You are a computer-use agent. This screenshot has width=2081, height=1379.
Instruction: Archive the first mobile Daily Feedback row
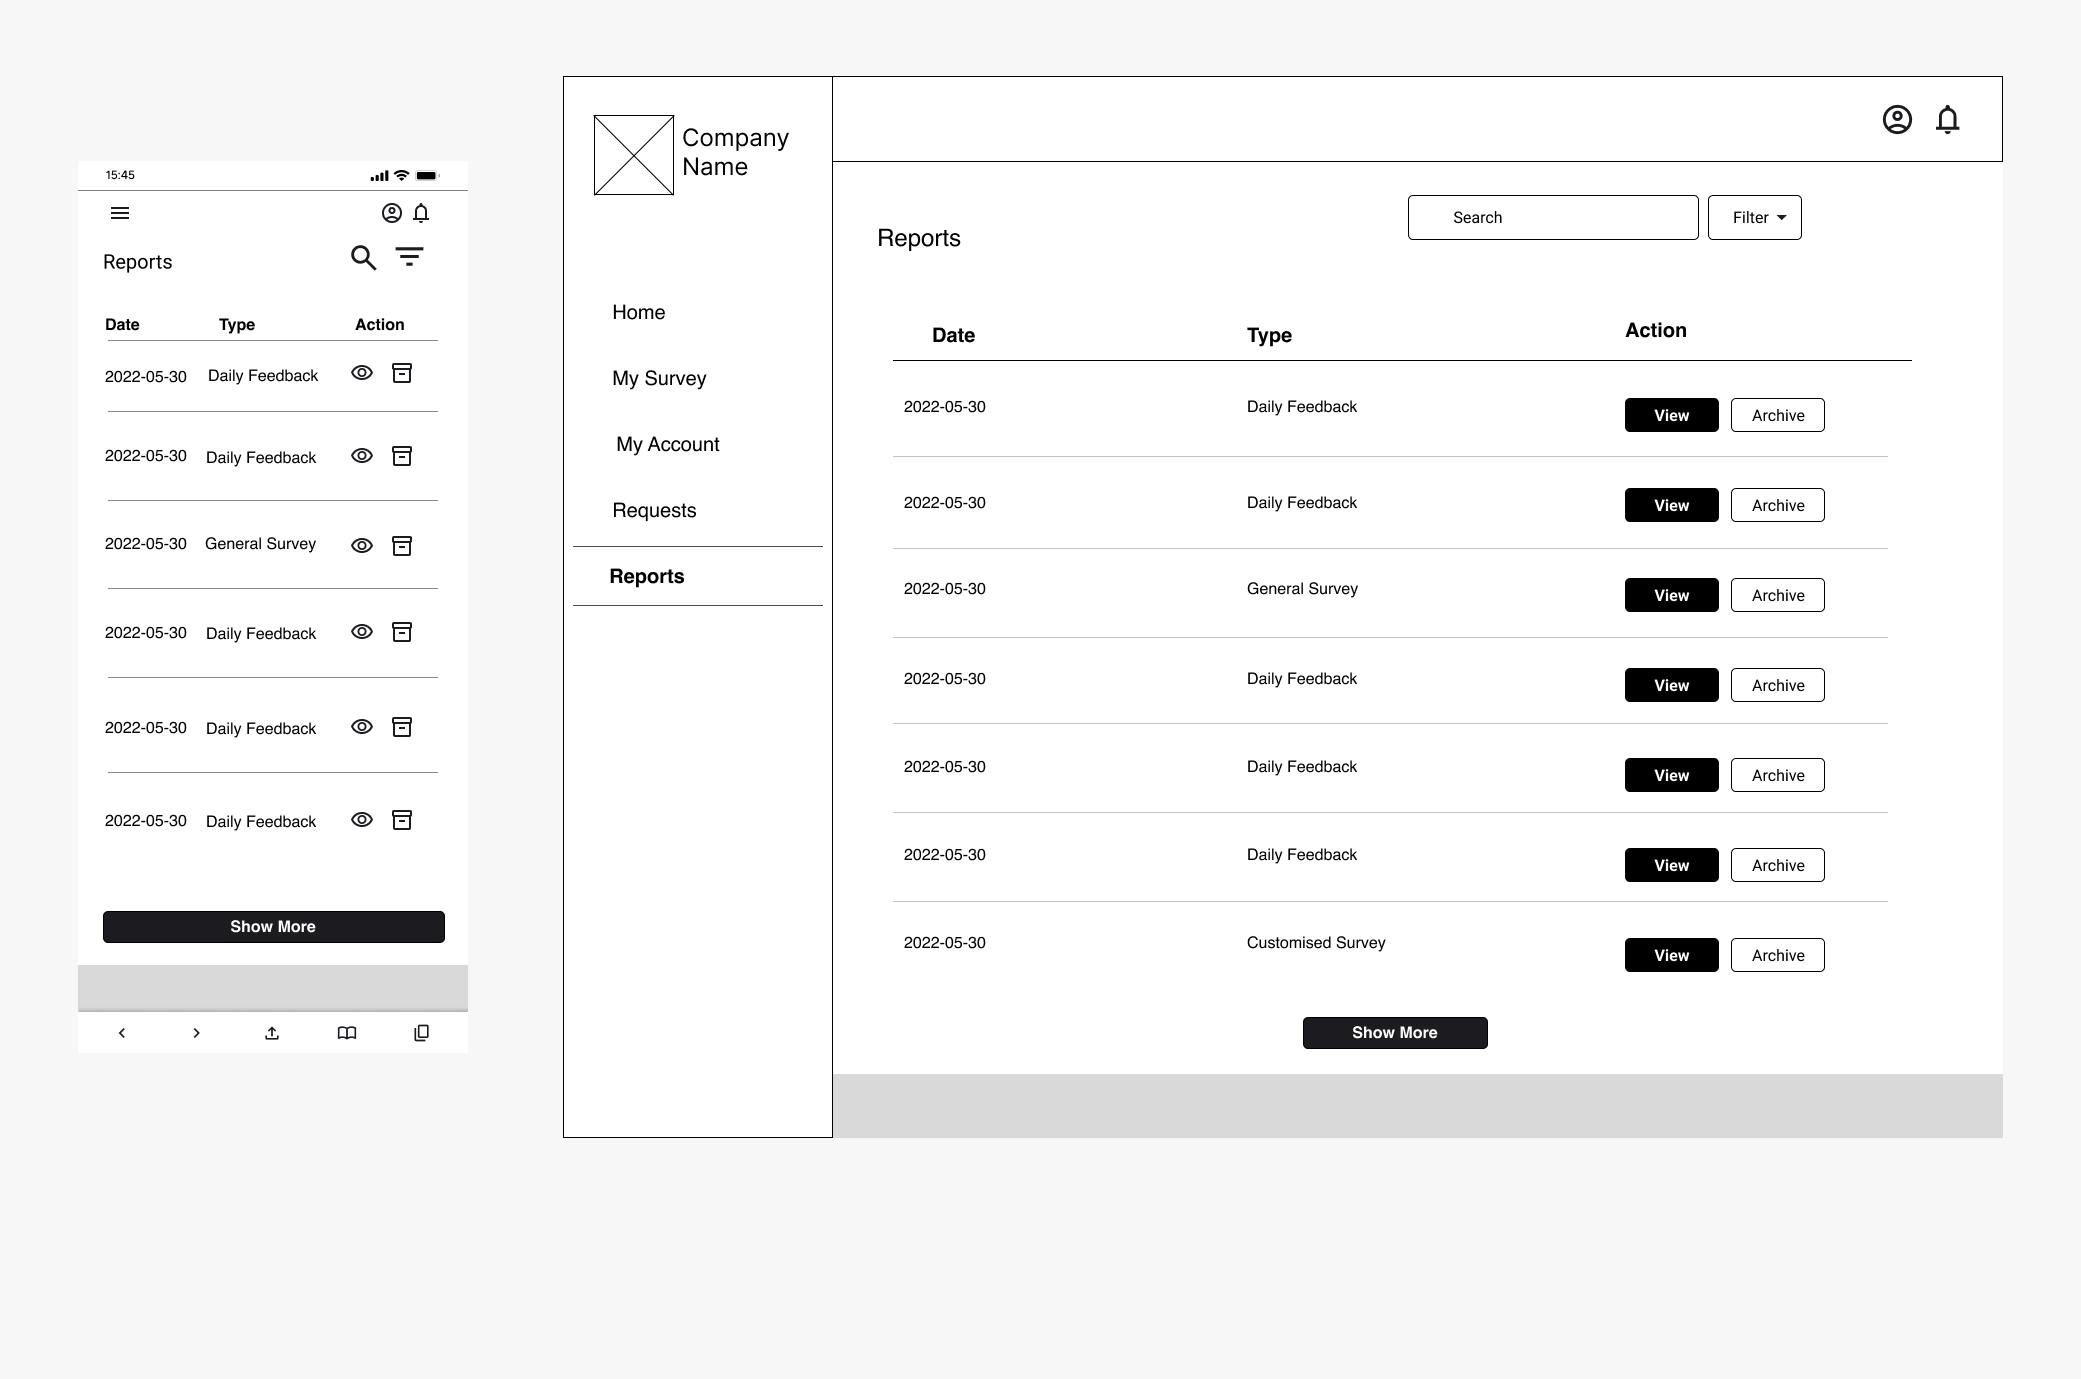402,373
